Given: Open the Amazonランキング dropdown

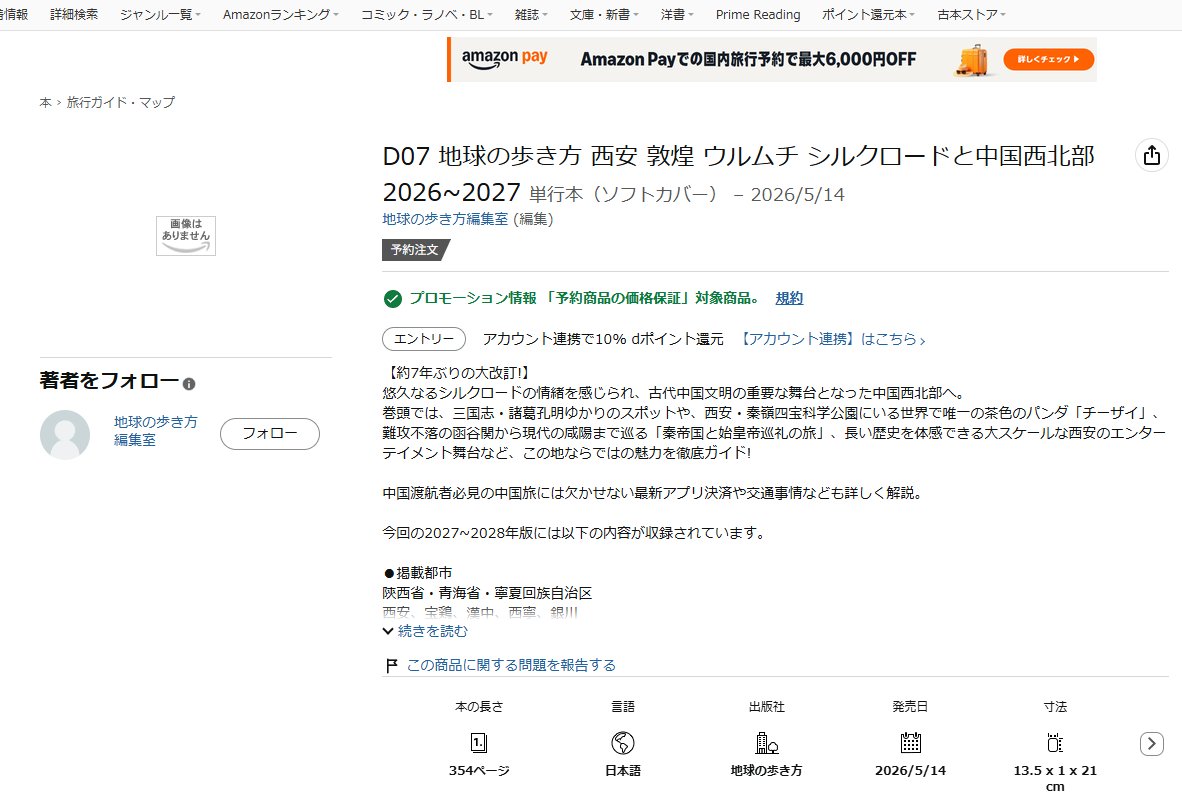Looking at the screenshot, I should point(280,14).
